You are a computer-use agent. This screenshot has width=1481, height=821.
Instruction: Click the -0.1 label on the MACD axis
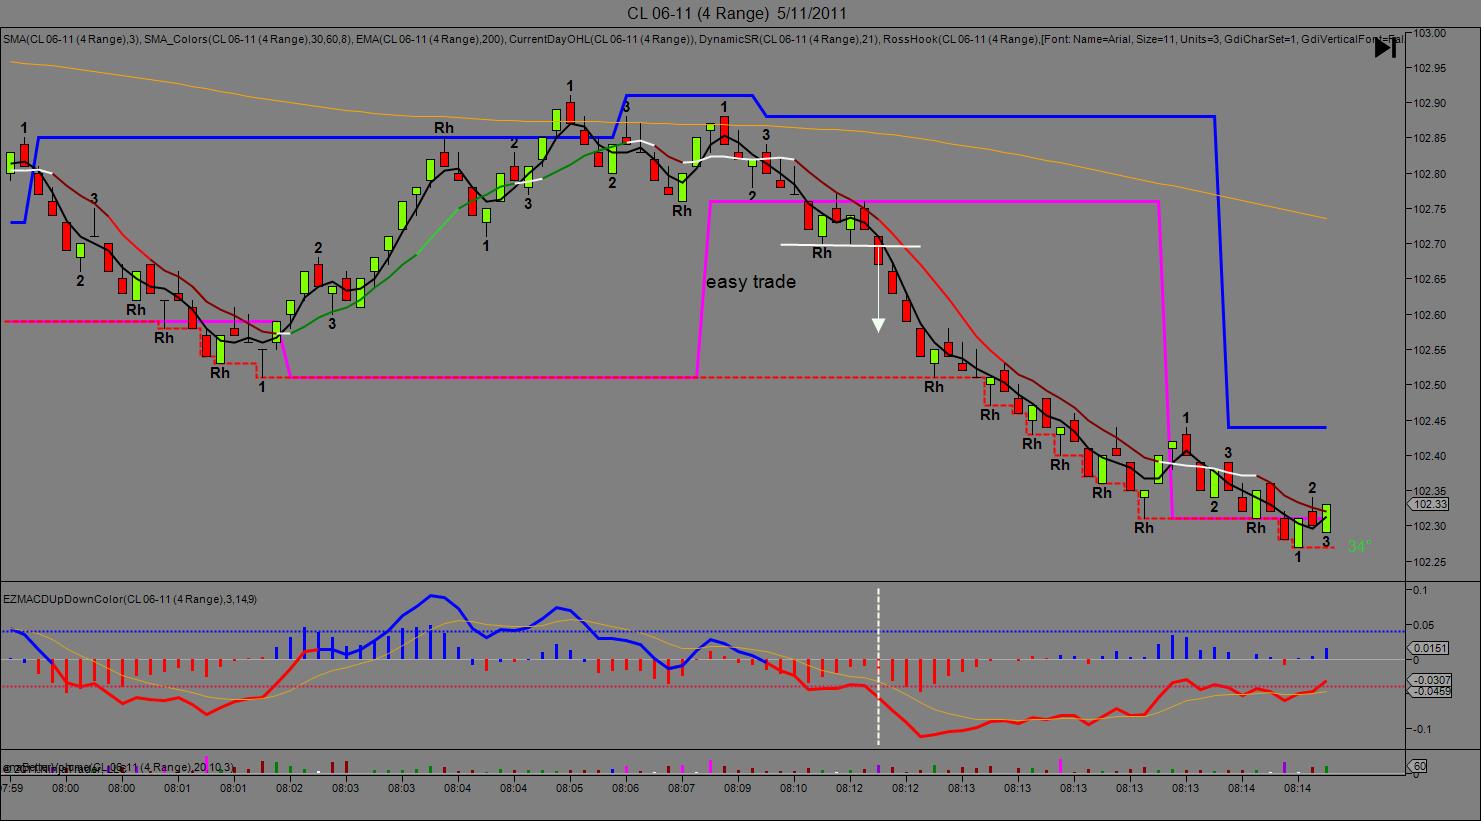point(1420,729)
